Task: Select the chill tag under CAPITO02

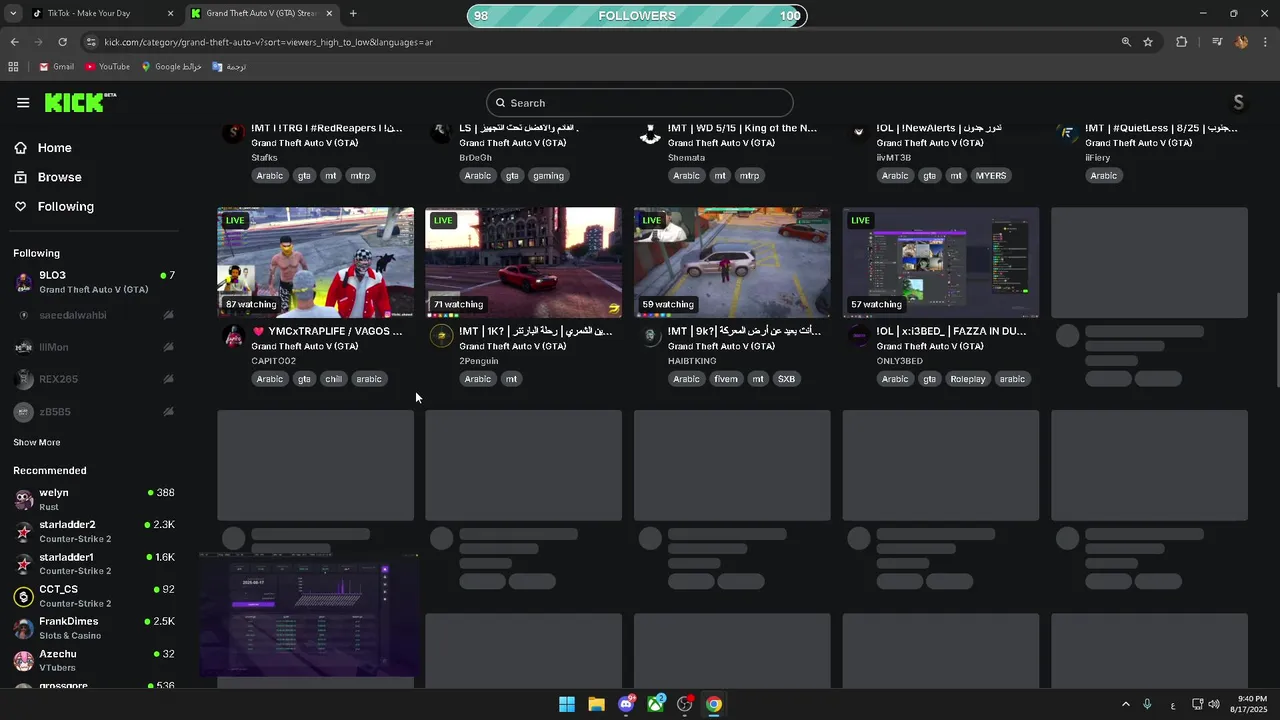Action: pyautogui.click(x=333, y=379)
